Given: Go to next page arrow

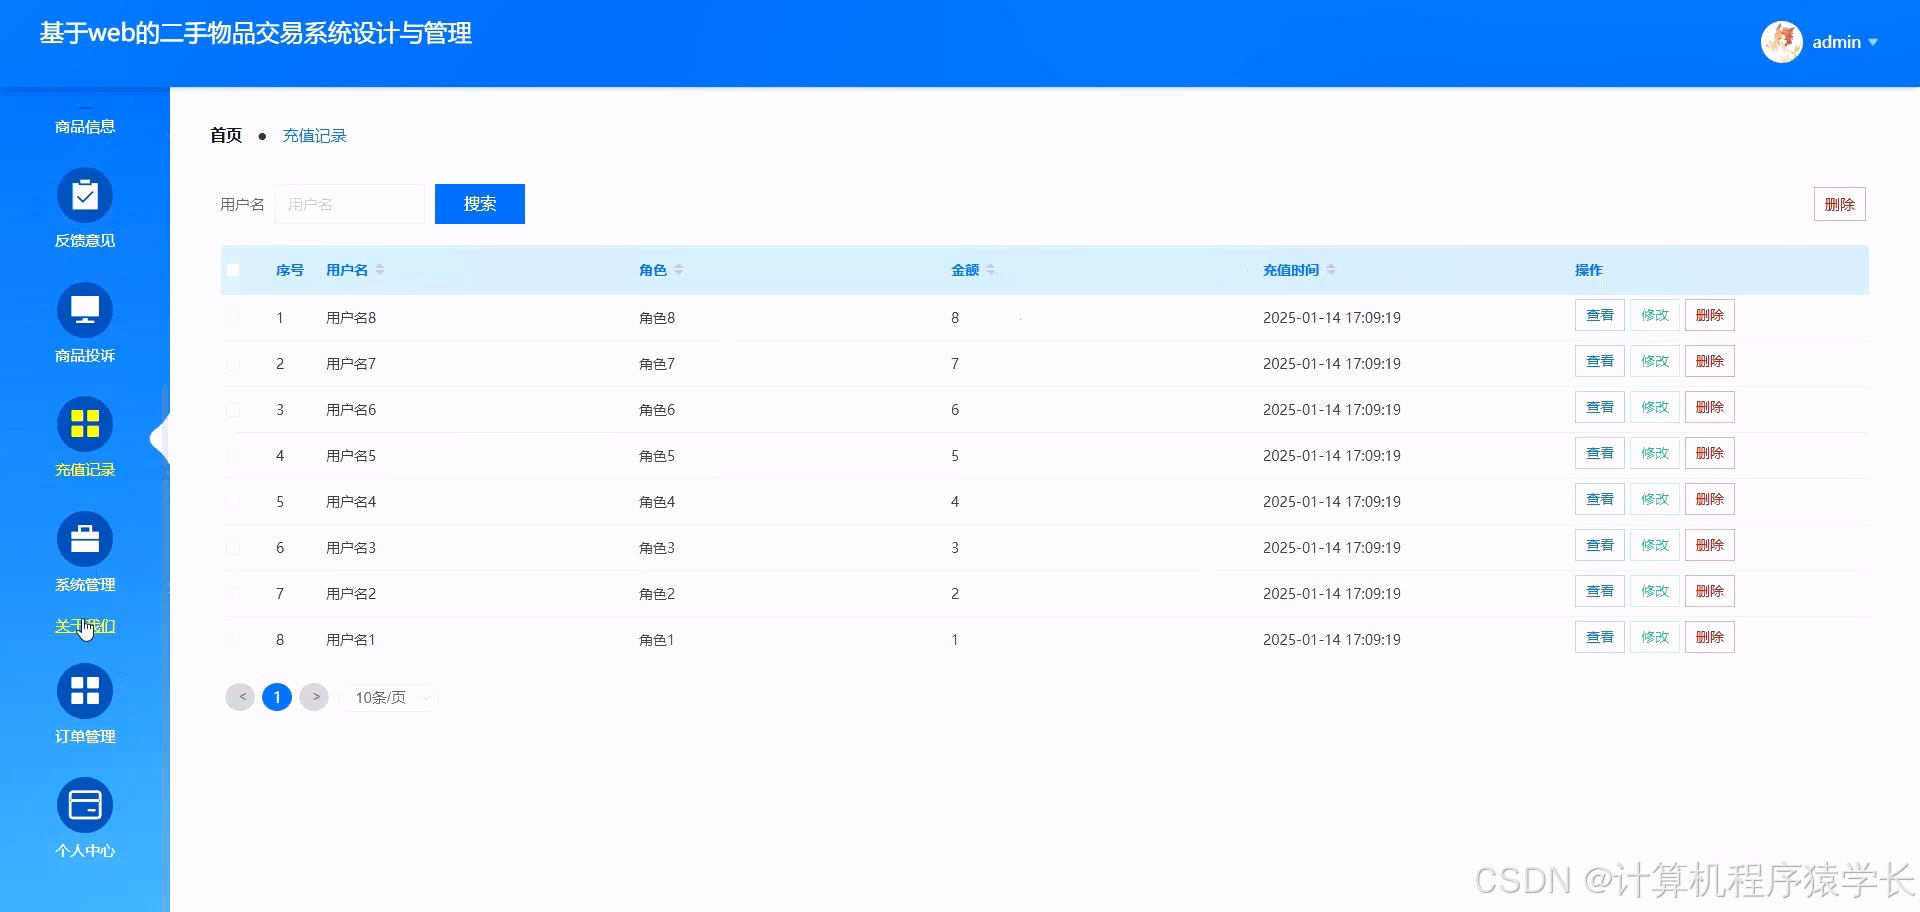Looking at the screenshot, I should pos(314,697).
